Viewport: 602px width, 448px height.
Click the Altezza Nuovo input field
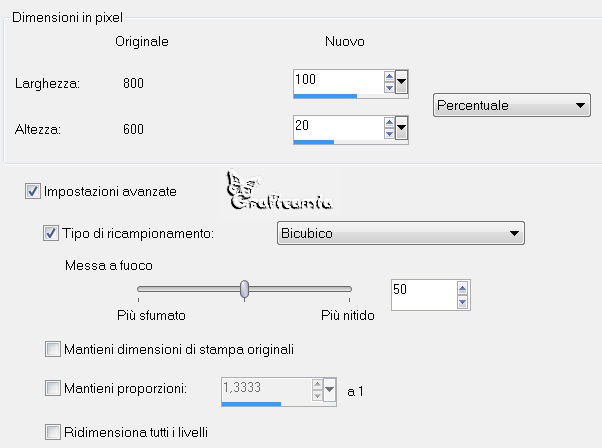[x=338, y=127]
